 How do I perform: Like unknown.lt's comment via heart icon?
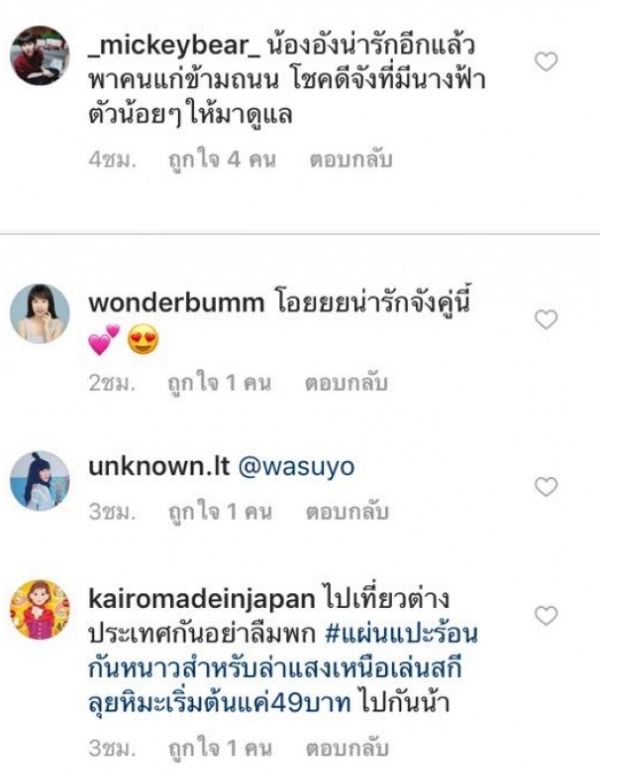(546, 487)
